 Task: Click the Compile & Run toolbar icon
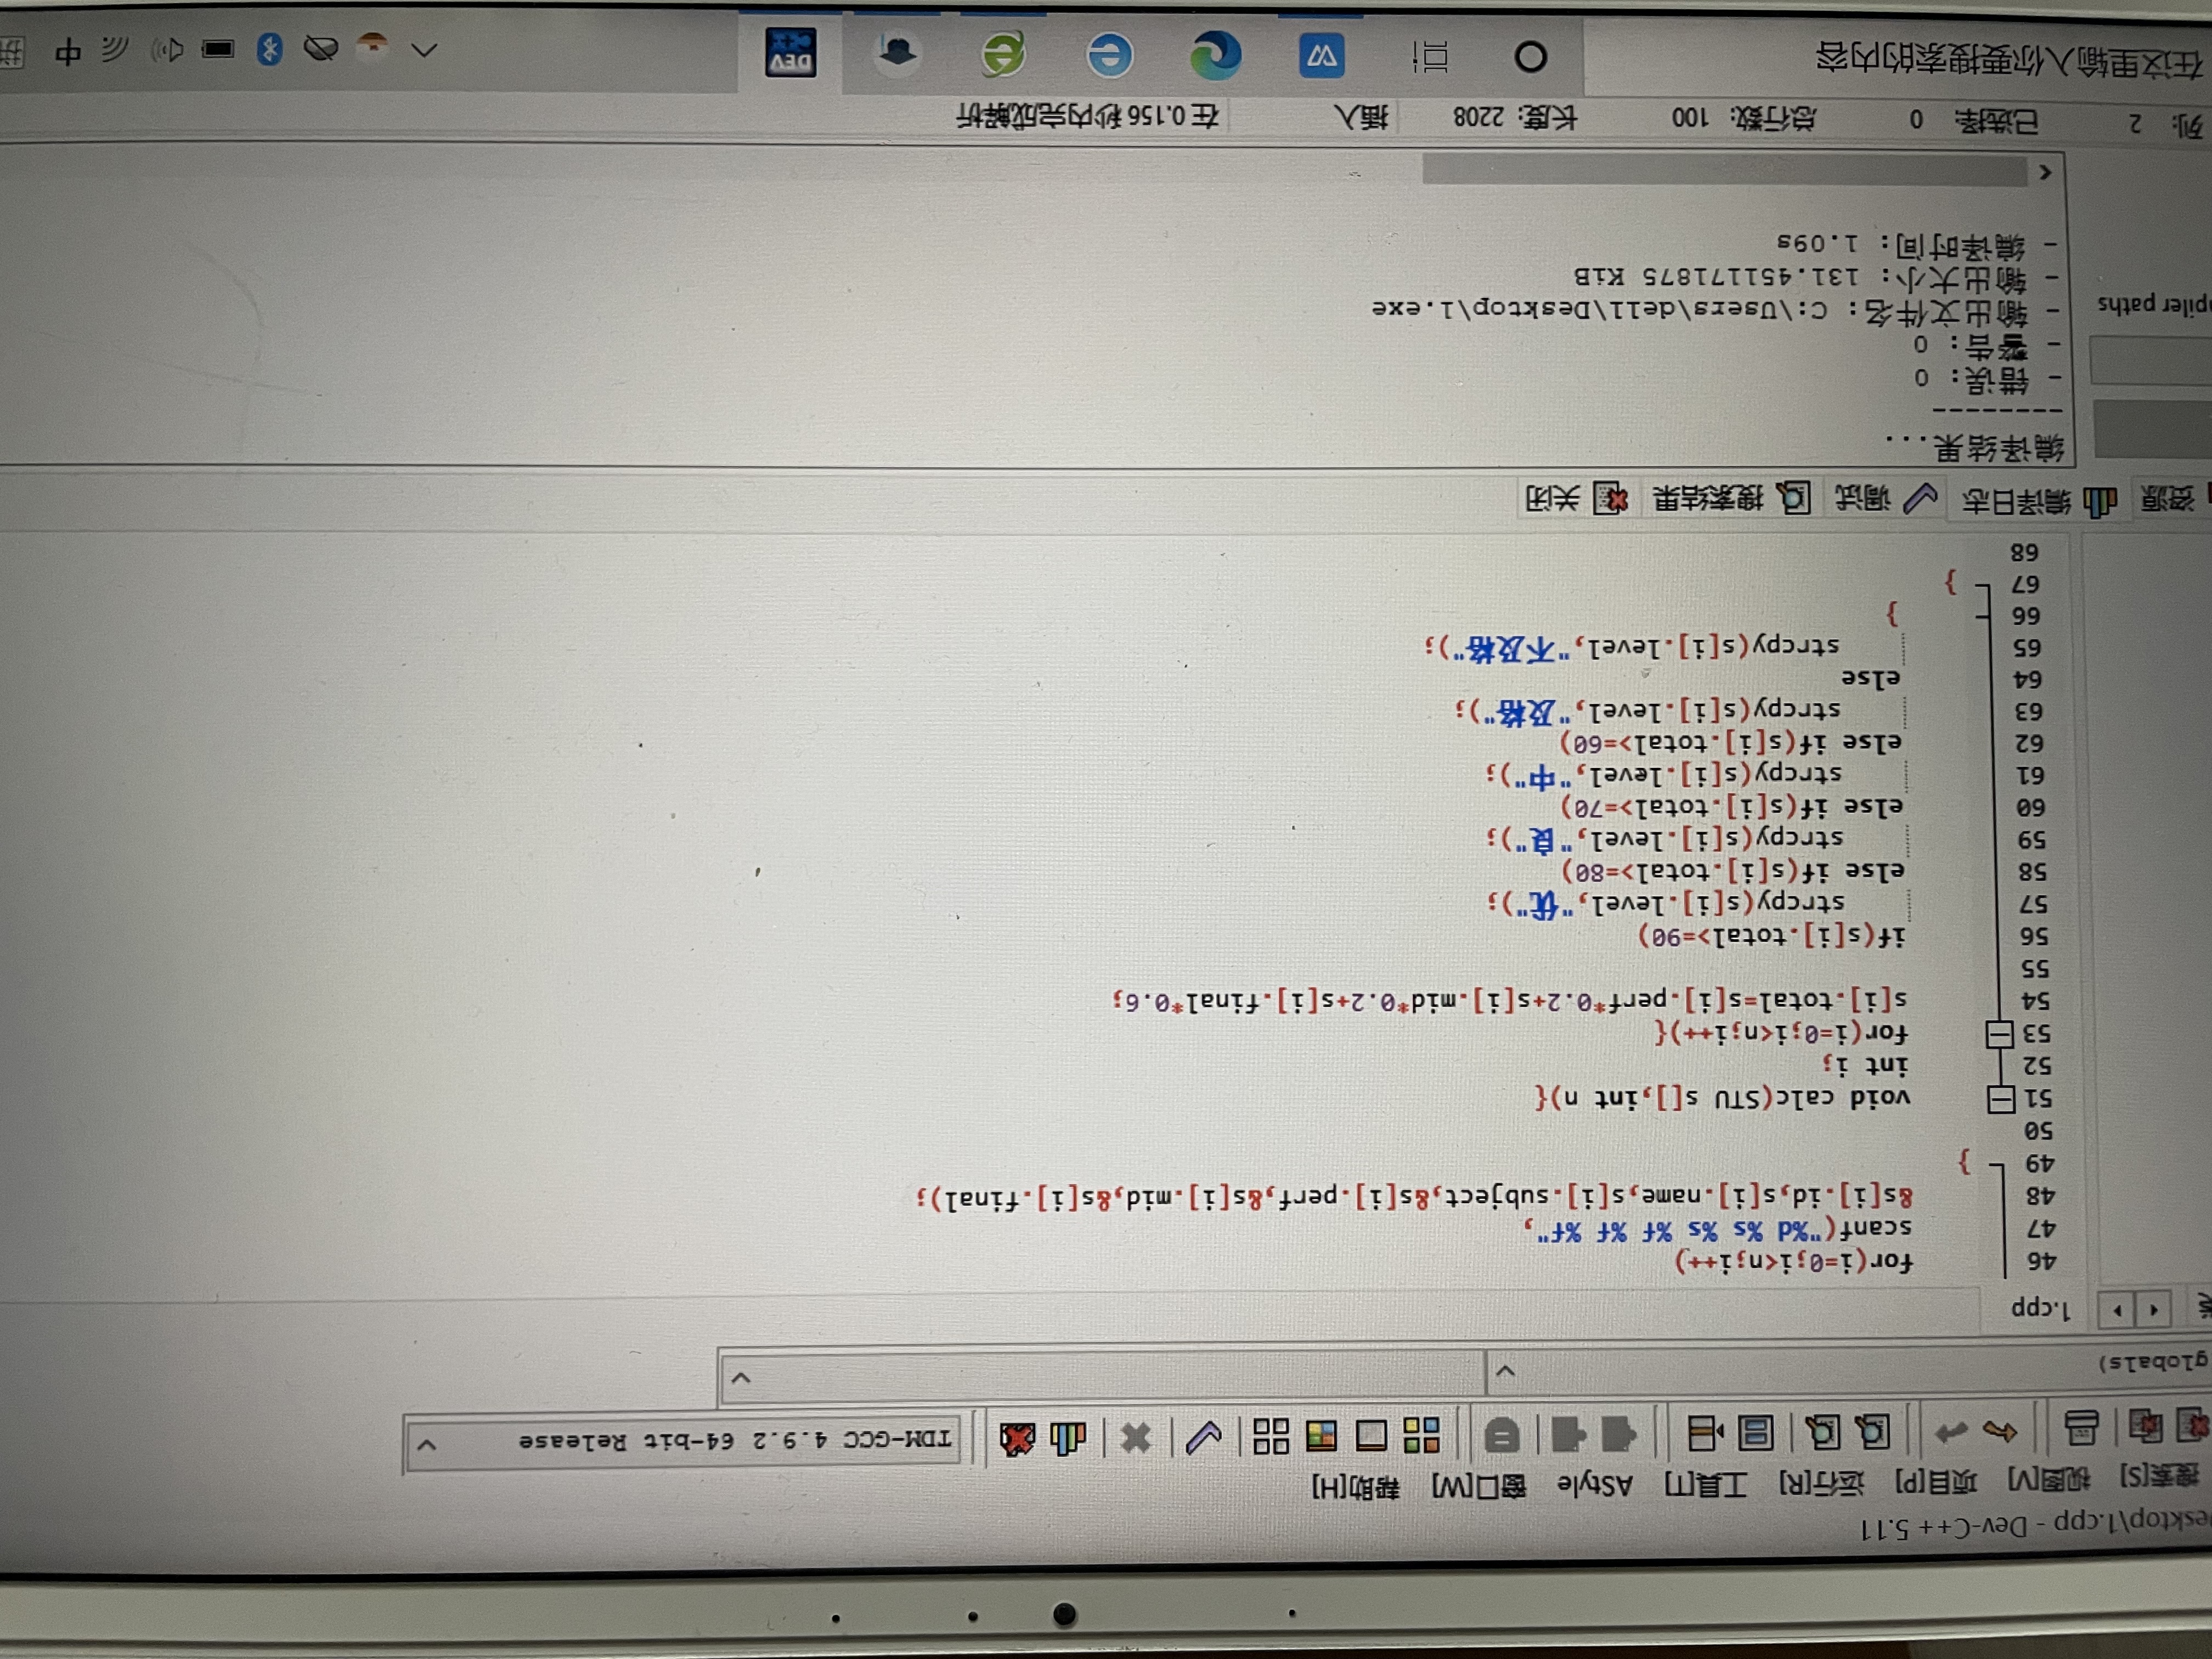(x=1321, y=1437)
